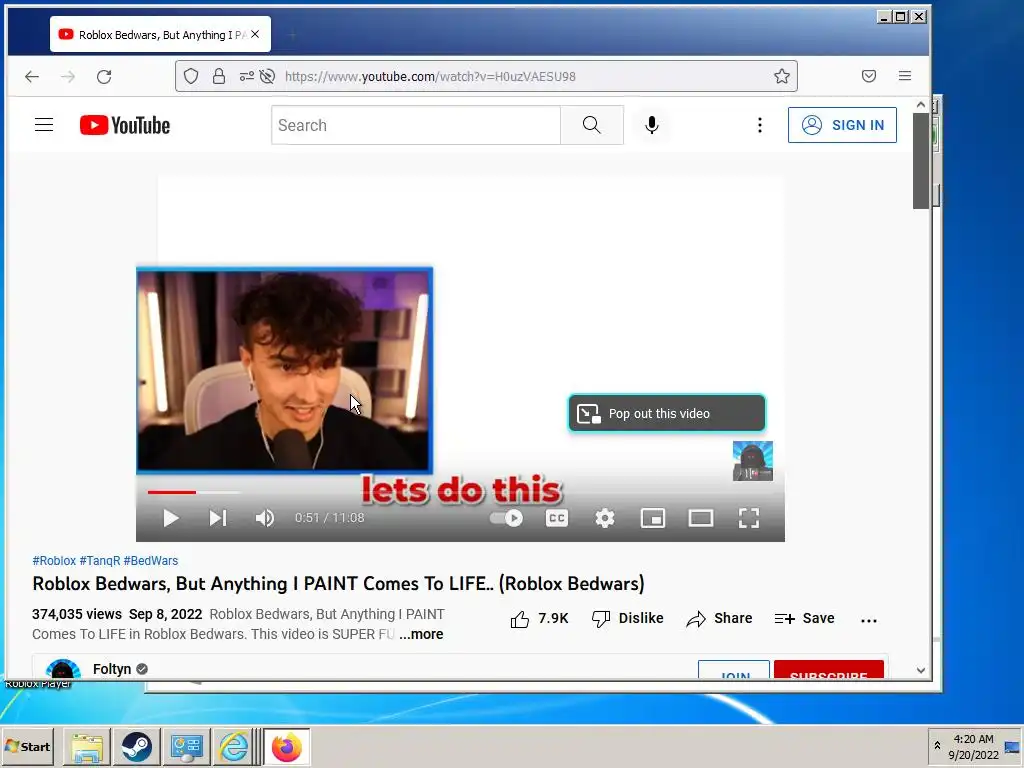Click the page scroll up arrow
Viewport: 1024px width, 768px height.
pyautogui.click(x=920, y=104)
